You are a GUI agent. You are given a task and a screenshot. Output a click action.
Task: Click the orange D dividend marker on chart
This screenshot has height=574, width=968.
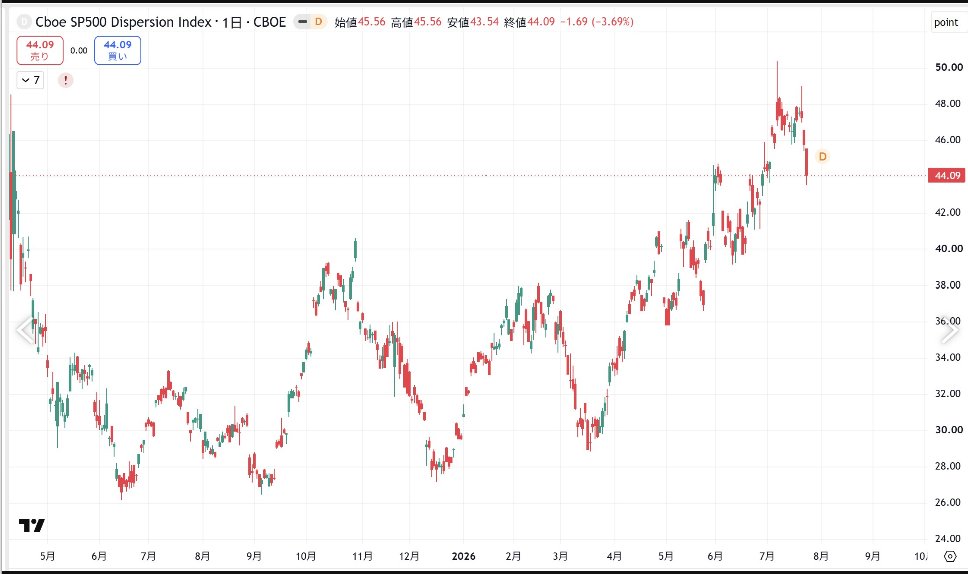point(822,156)
